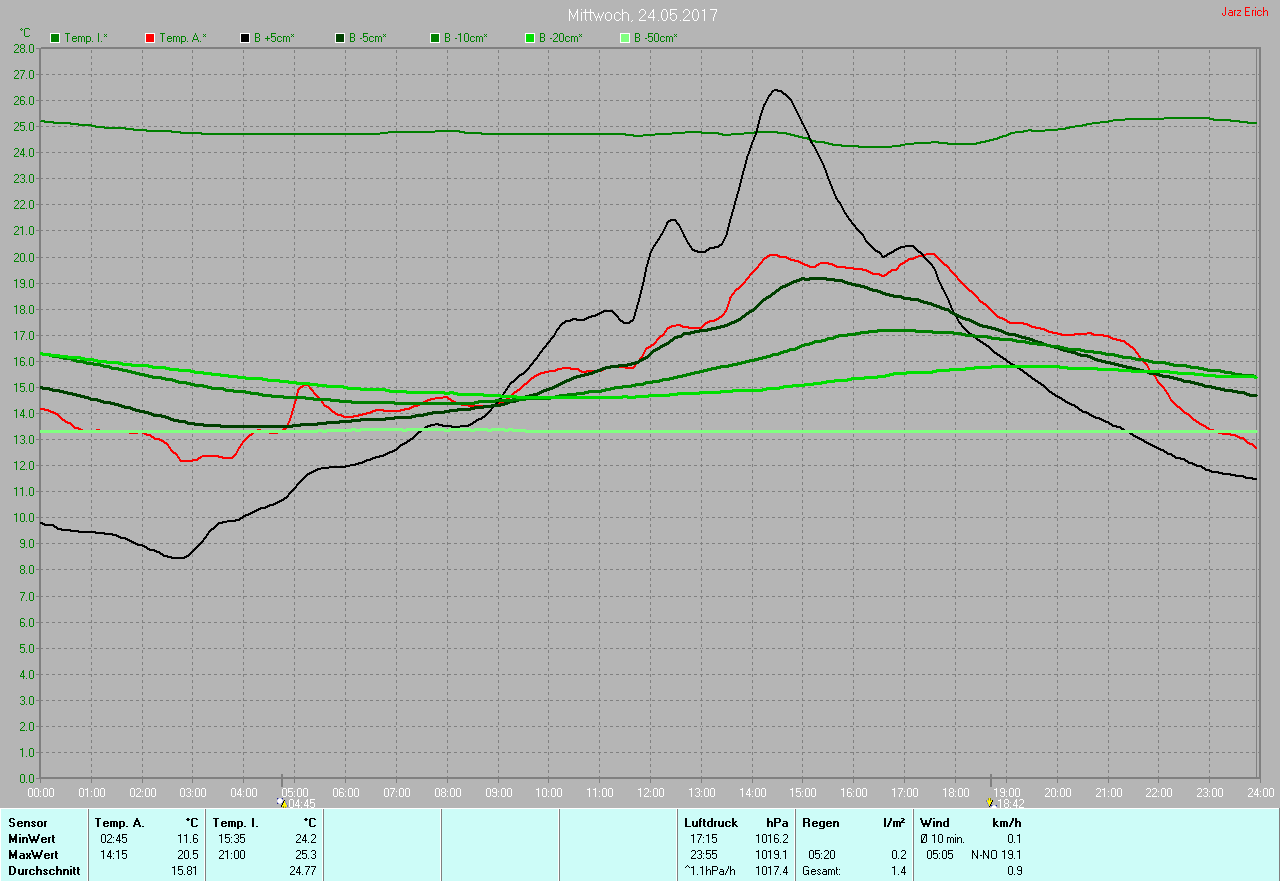
Task: Click the sunset icon at 18:42
Action: coord(990,802)
